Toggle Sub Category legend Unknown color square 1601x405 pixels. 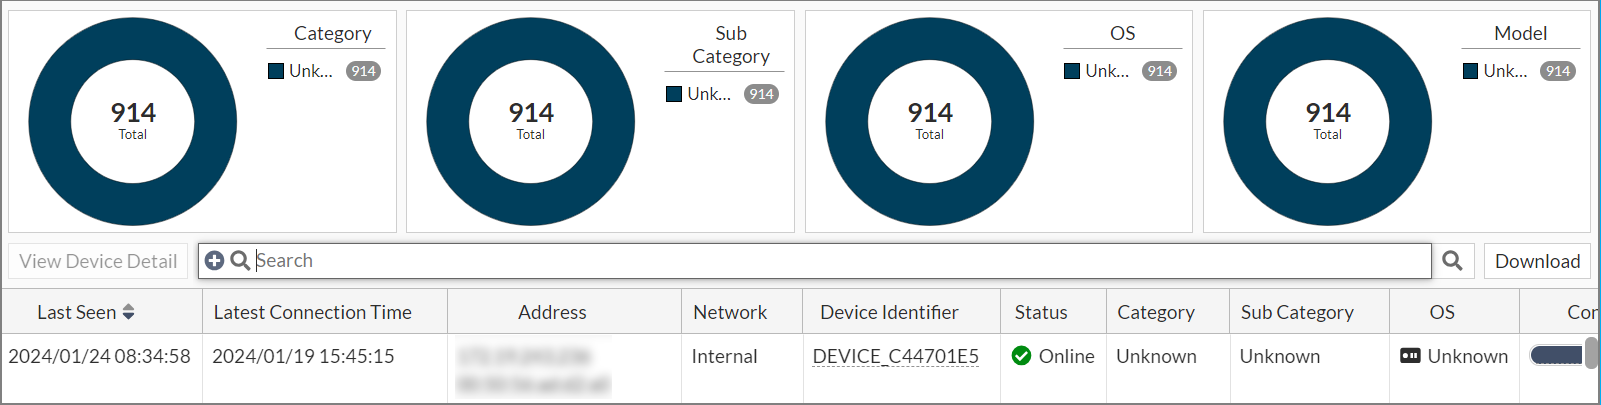coord(674,94)
